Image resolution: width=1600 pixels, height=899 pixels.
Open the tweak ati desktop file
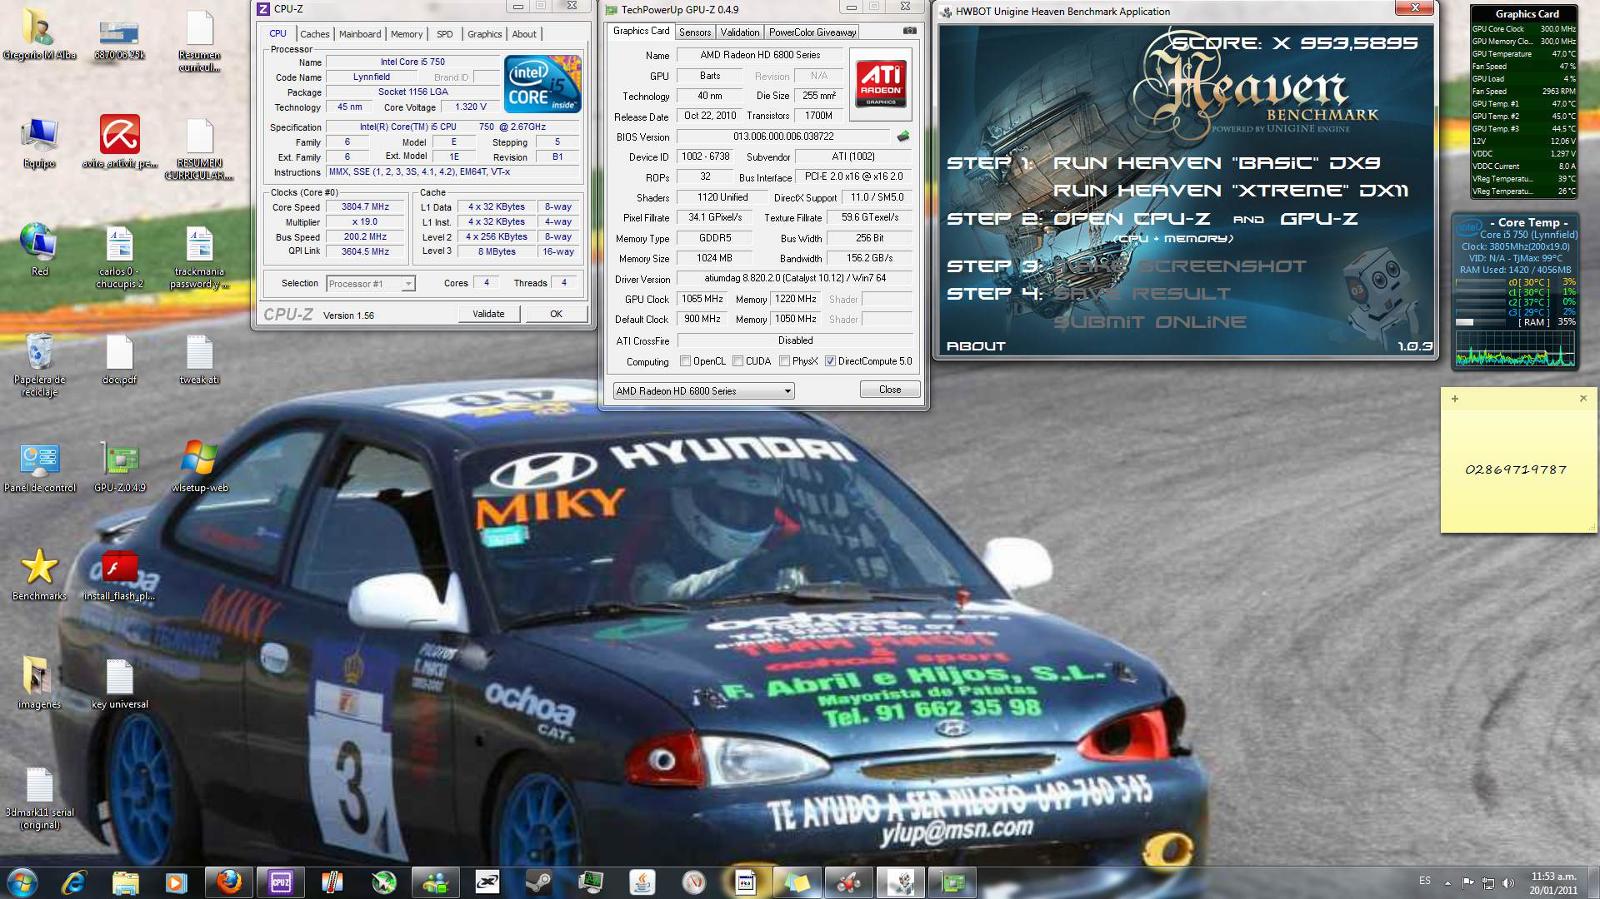click(199, 360)
